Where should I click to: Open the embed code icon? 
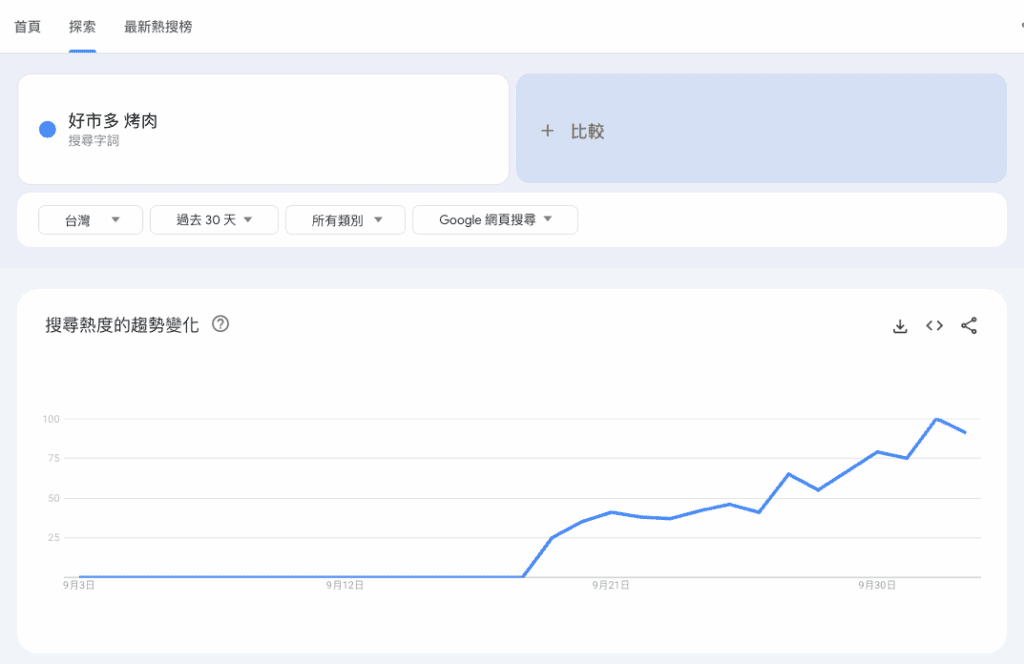click(x=935, y=326)
